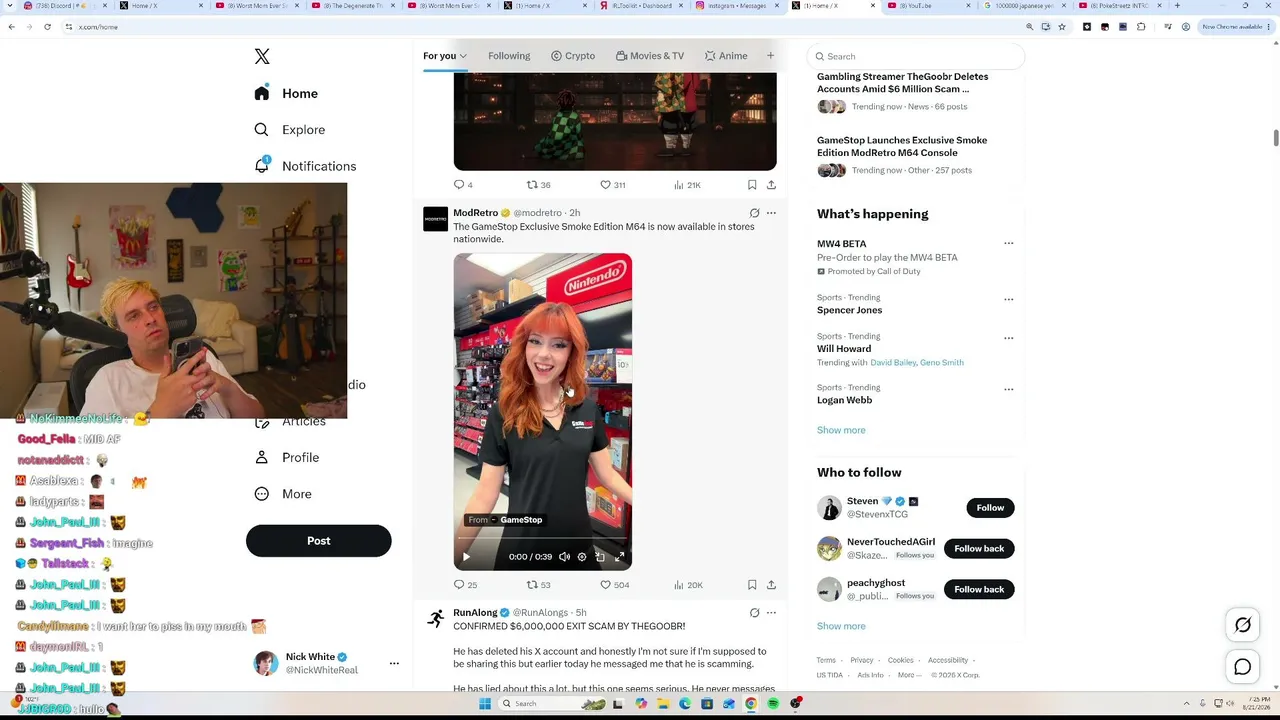Image resolution: width=1280 pixels, height=720 pixels.
Task: Open the Explore page from the sidebar
Action: click(x=289, y=130)
